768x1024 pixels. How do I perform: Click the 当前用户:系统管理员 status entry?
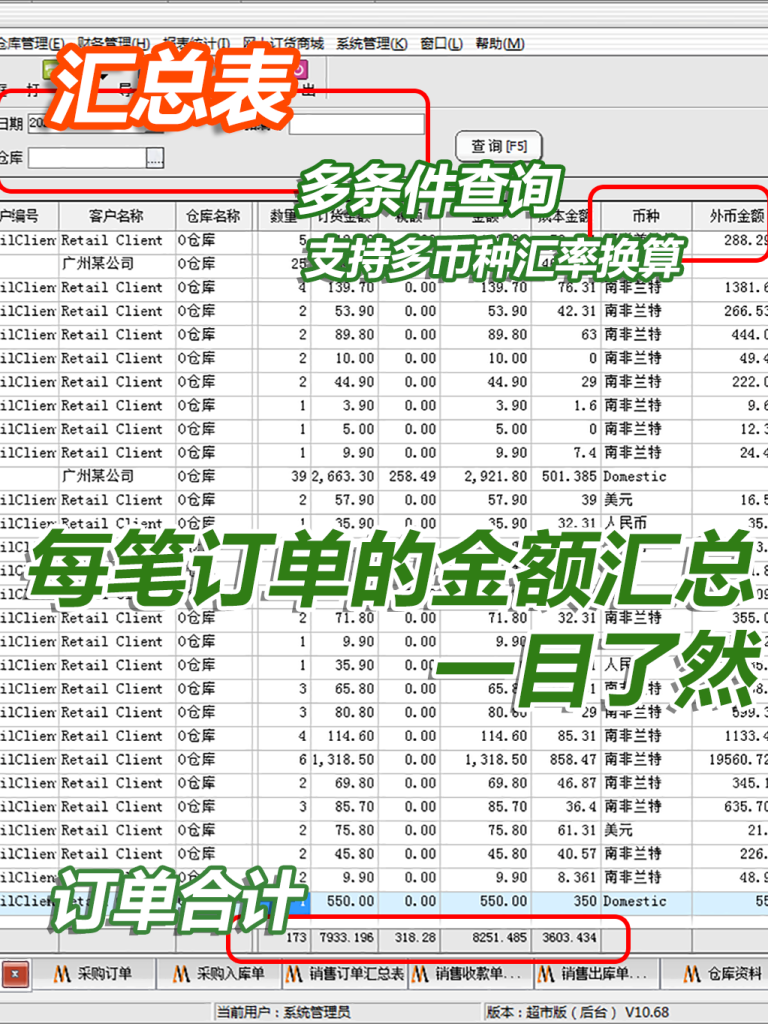point(283,1013)
